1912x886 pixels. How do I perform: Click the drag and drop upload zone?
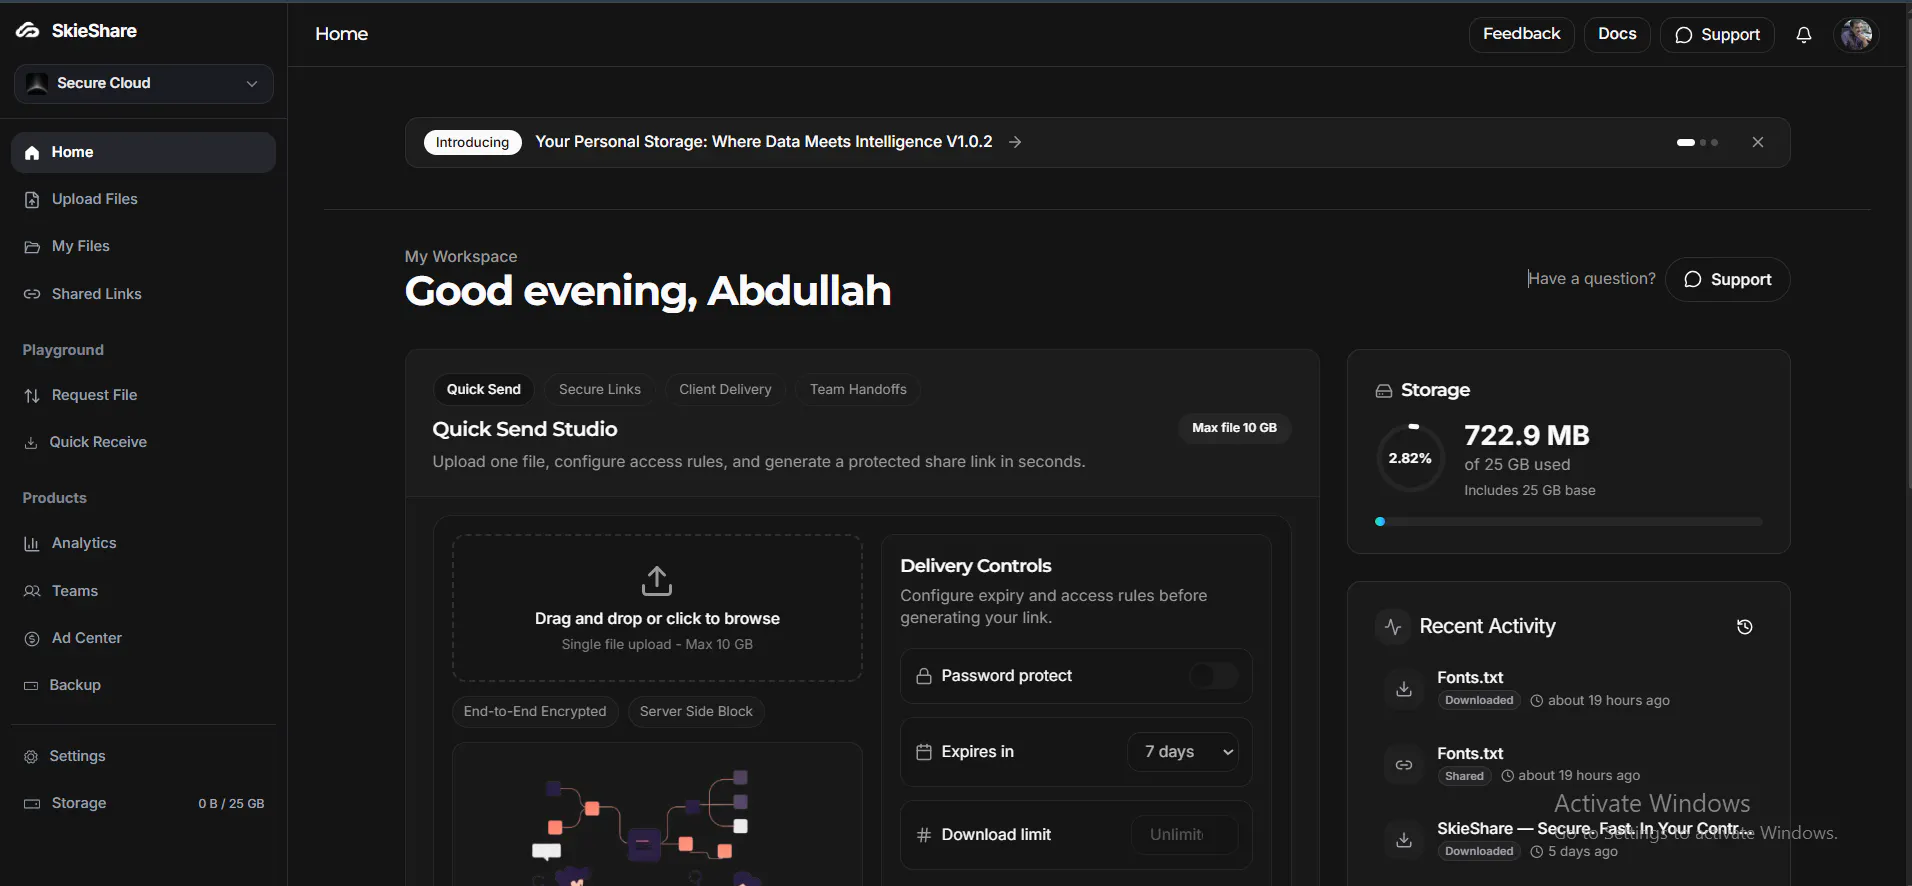(x=657, y=608)
